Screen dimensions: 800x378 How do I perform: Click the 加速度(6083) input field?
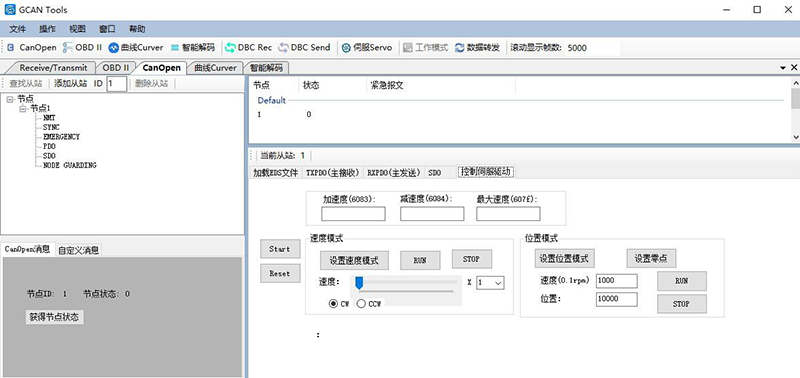[353, 214]
